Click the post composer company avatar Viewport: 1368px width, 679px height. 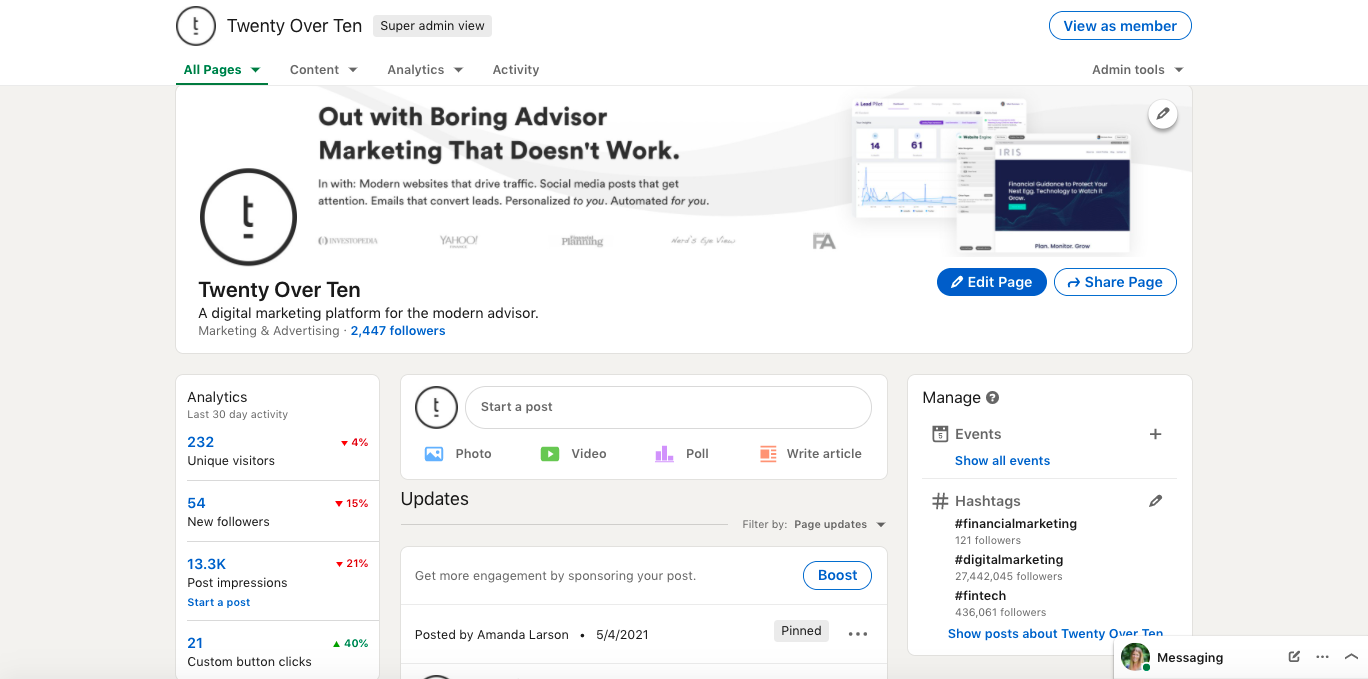pos(436,407)
